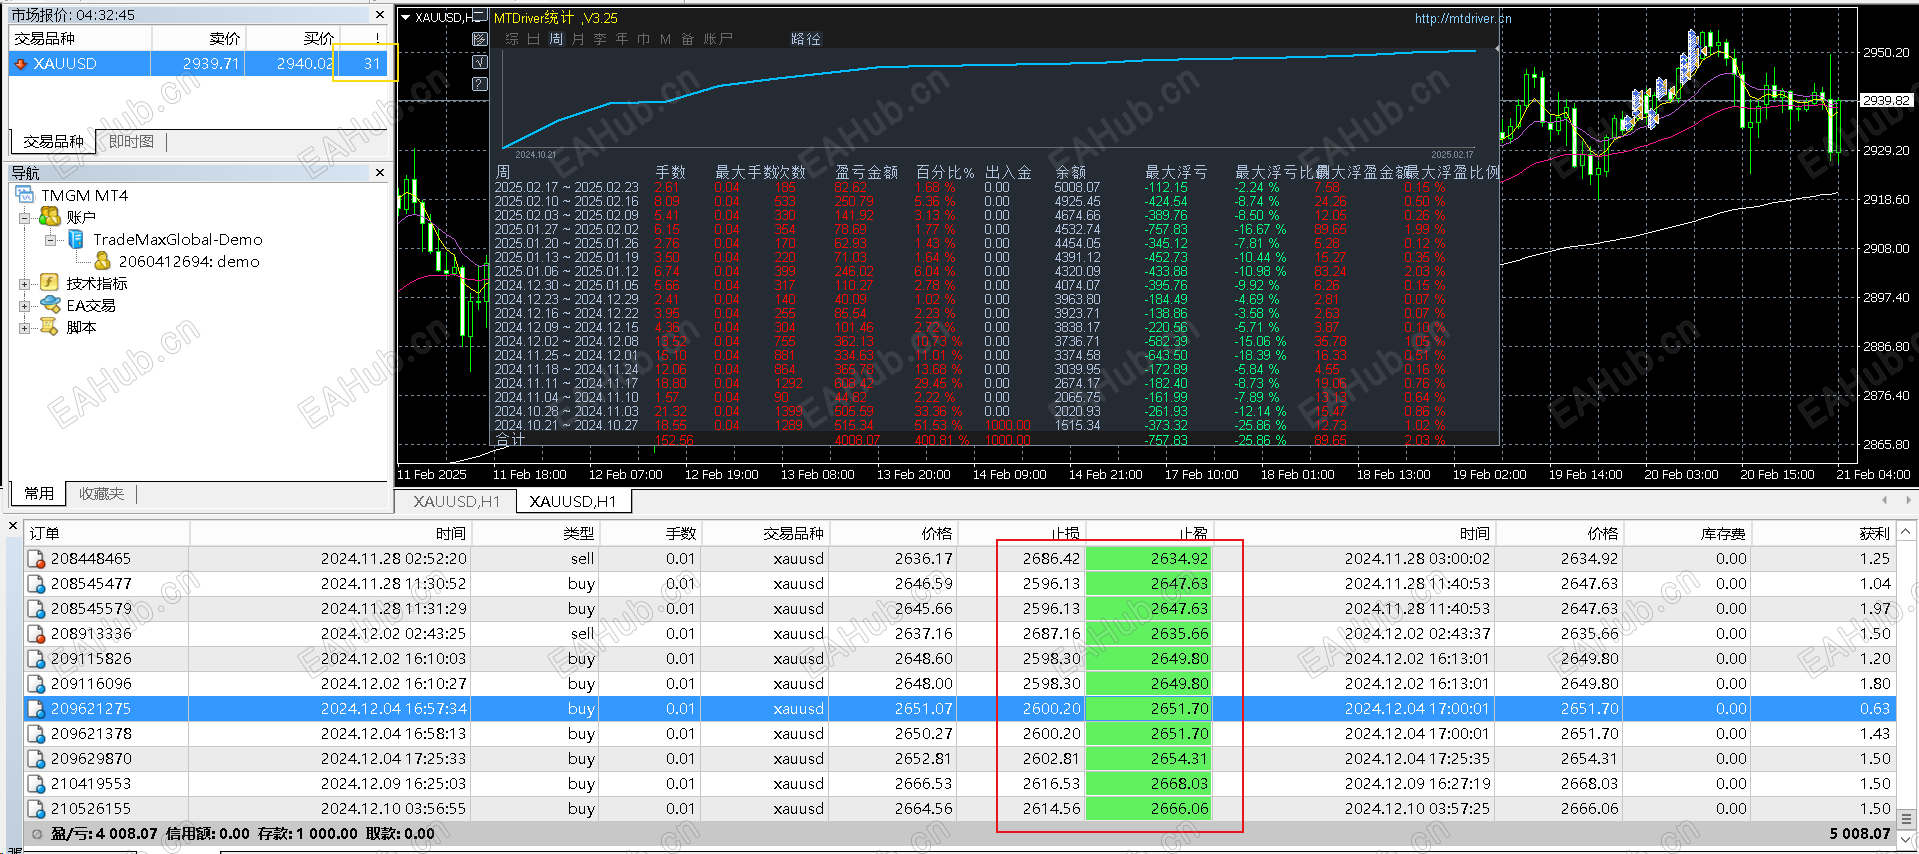Click the 路径 path button
The image size is (1919, 854).
[805, 39]
